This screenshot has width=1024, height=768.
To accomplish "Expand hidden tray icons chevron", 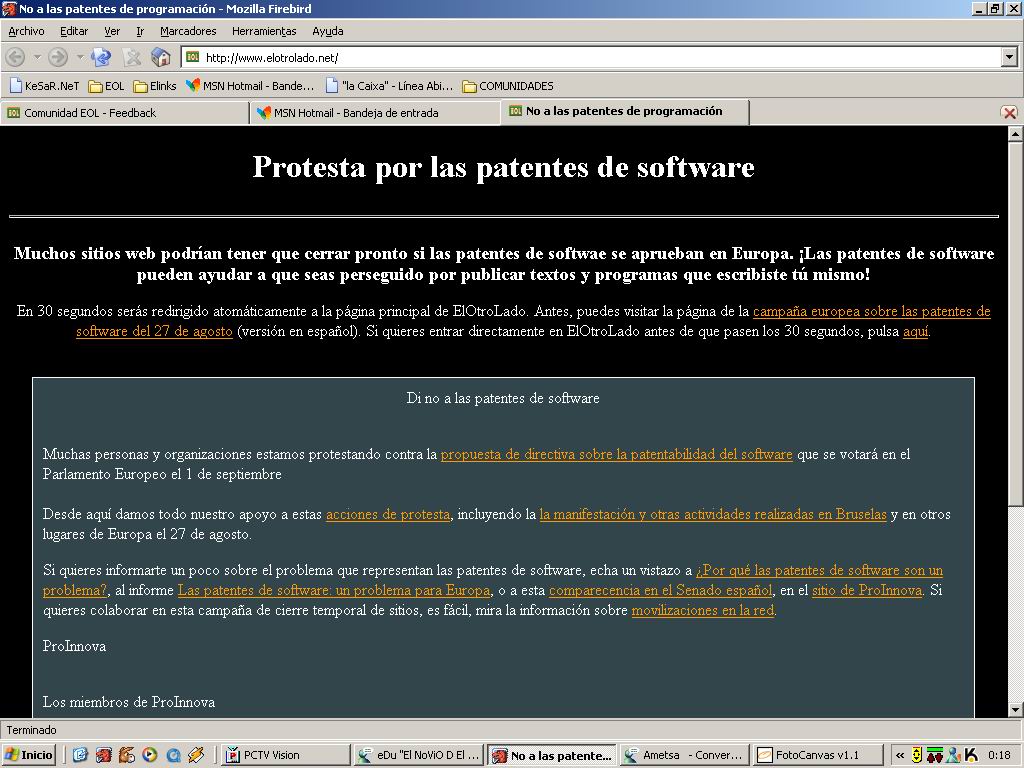I will point(899,756).
